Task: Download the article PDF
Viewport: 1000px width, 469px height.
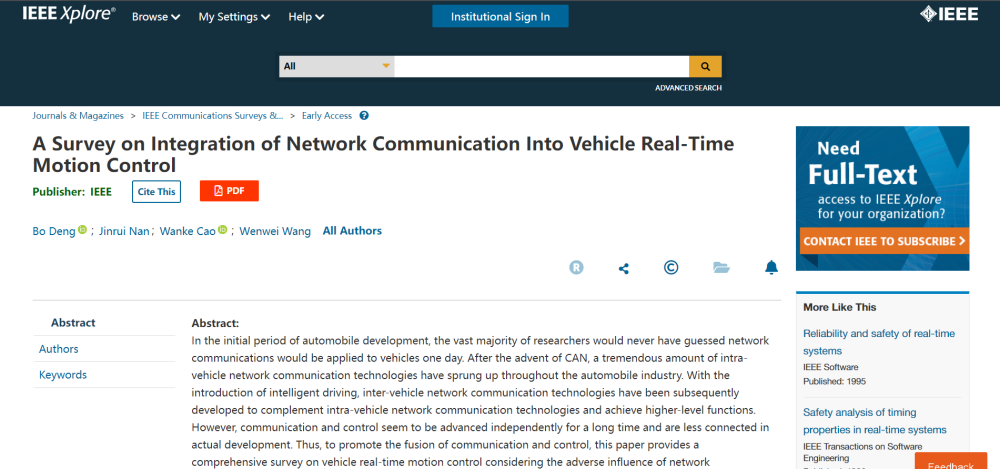Action: (x=229, y=191)
